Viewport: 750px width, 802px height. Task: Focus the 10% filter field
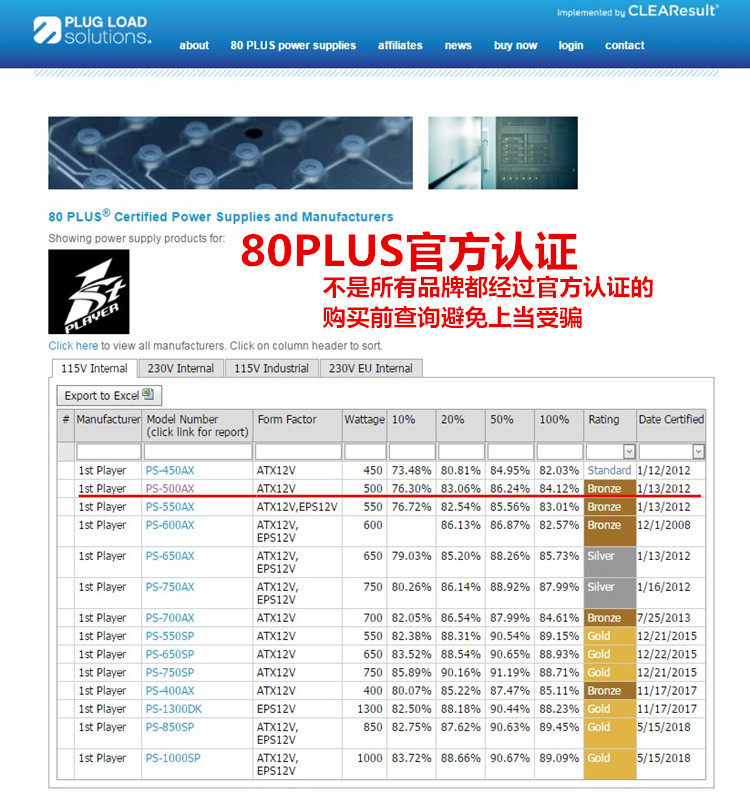[412, 452]
